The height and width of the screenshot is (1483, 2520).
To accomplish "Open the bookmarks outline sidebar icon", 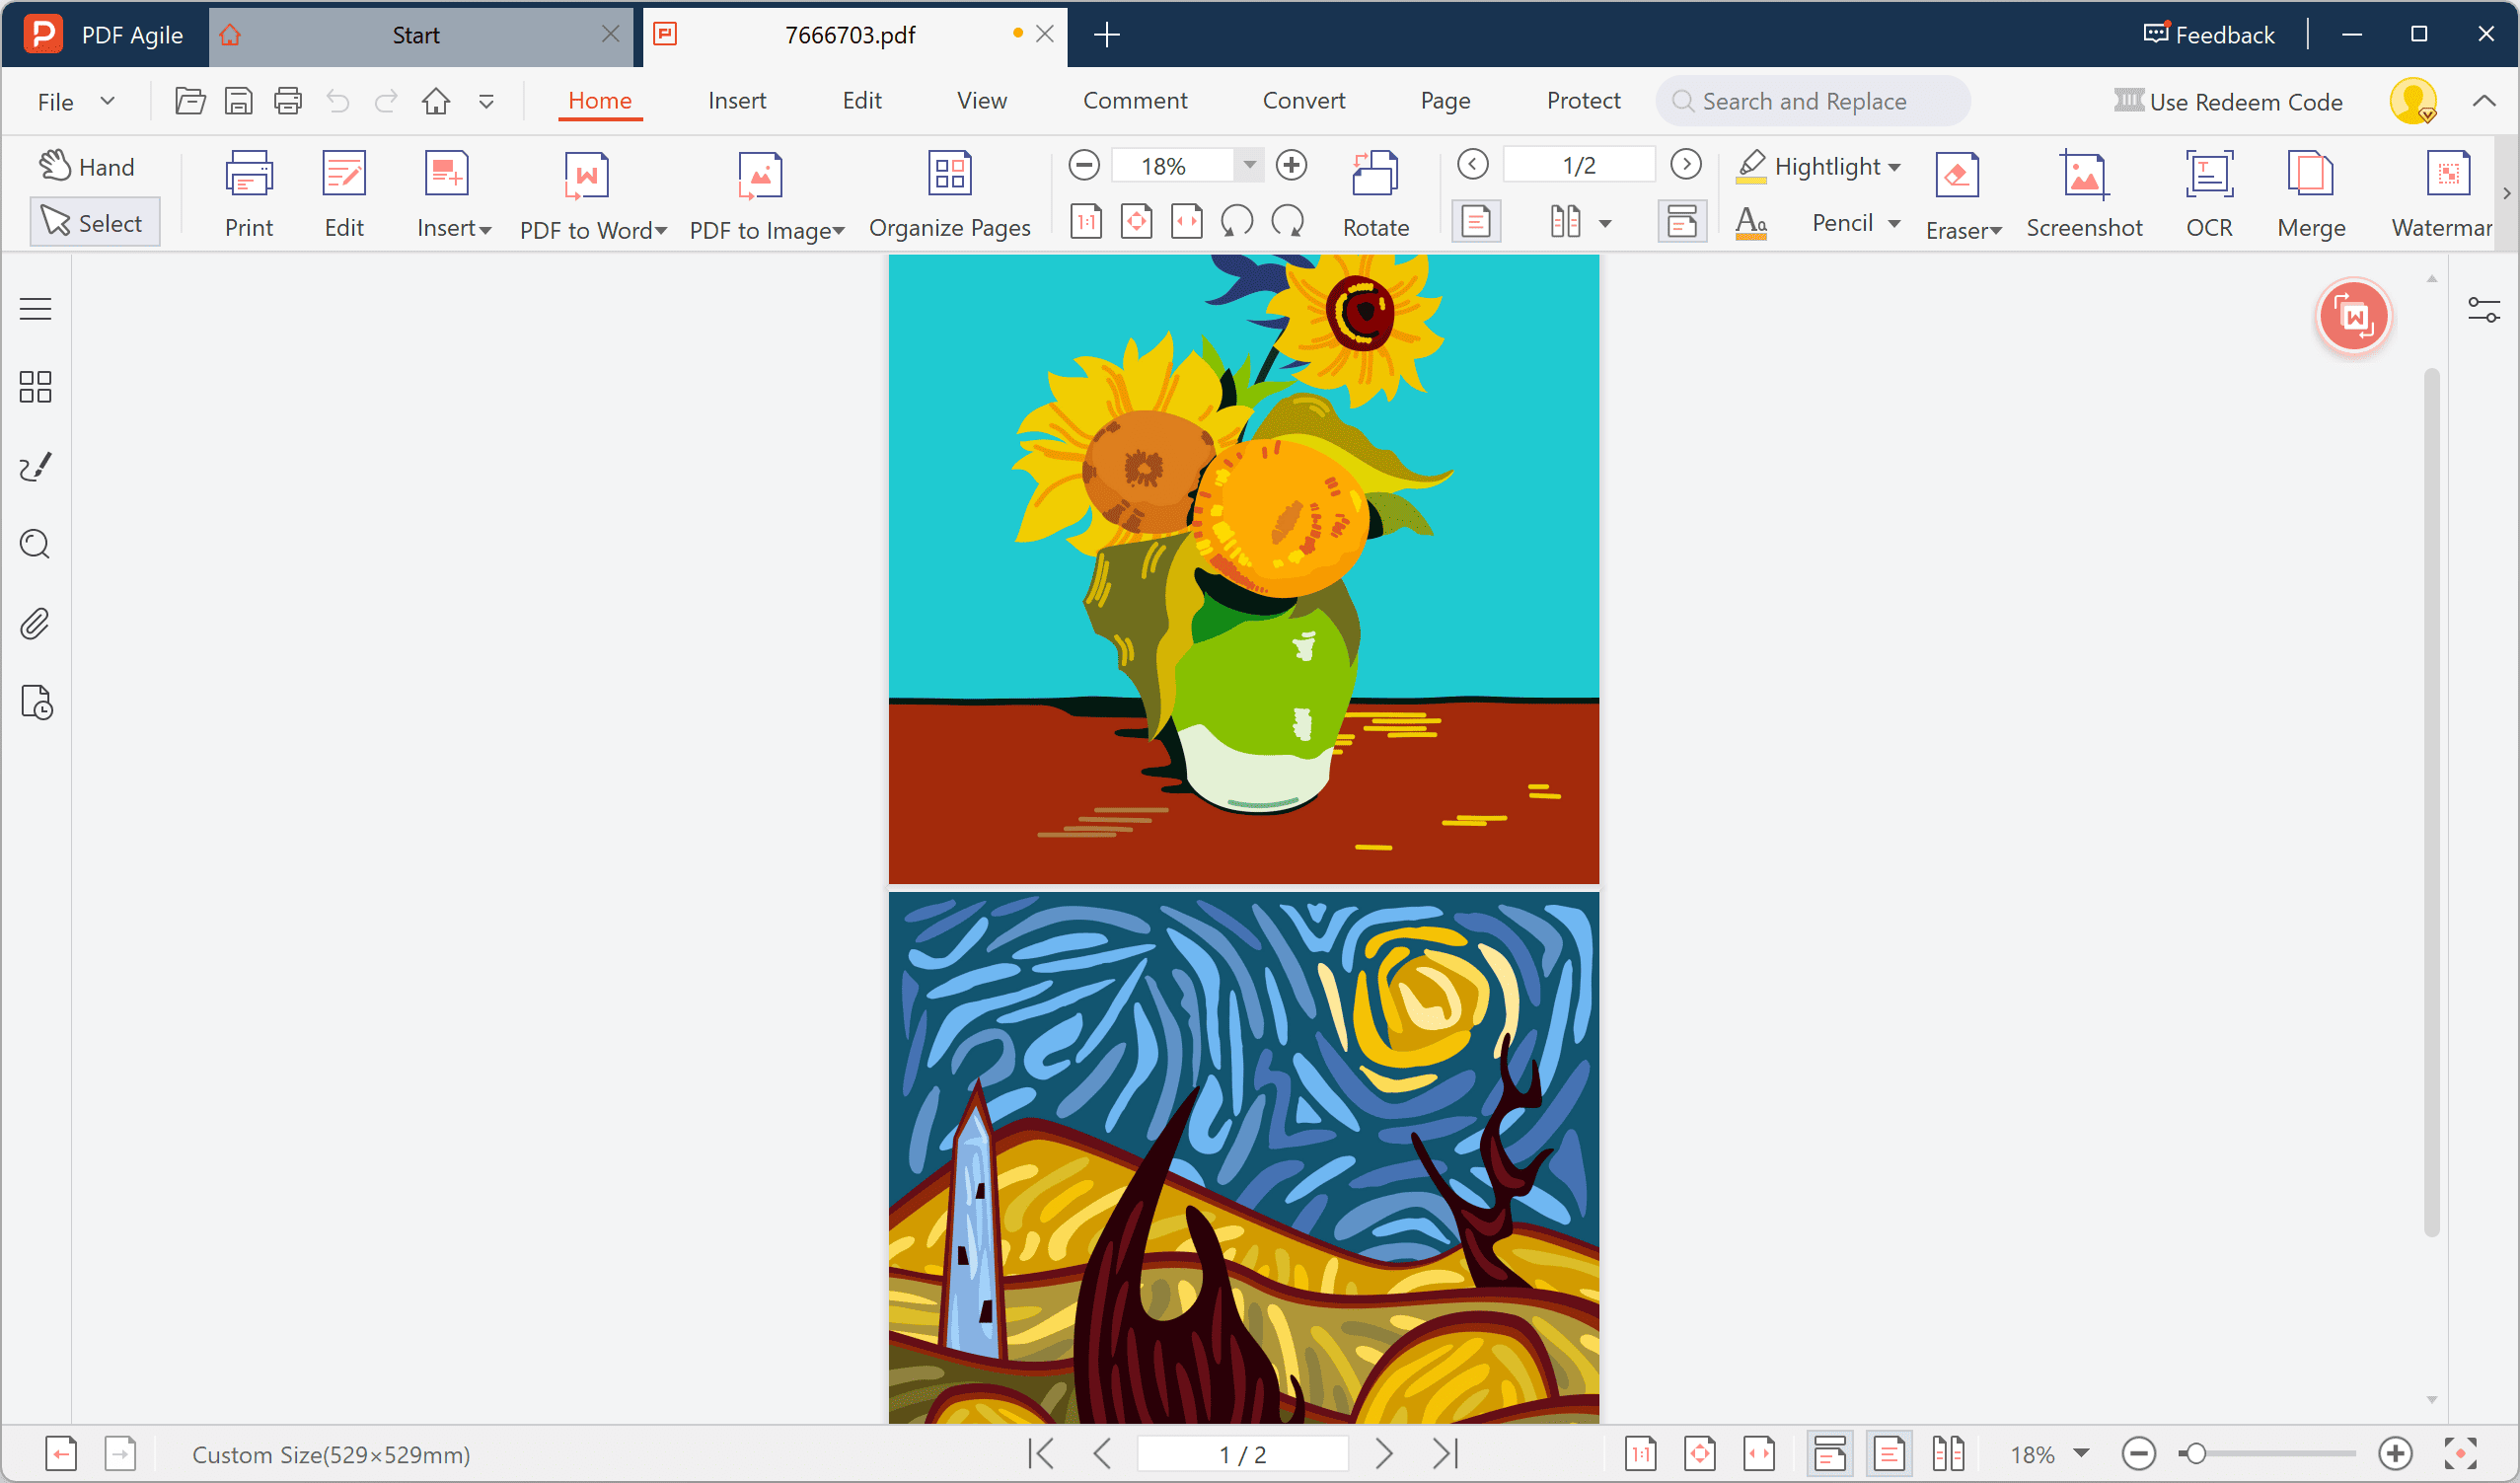I will (35, 308).
